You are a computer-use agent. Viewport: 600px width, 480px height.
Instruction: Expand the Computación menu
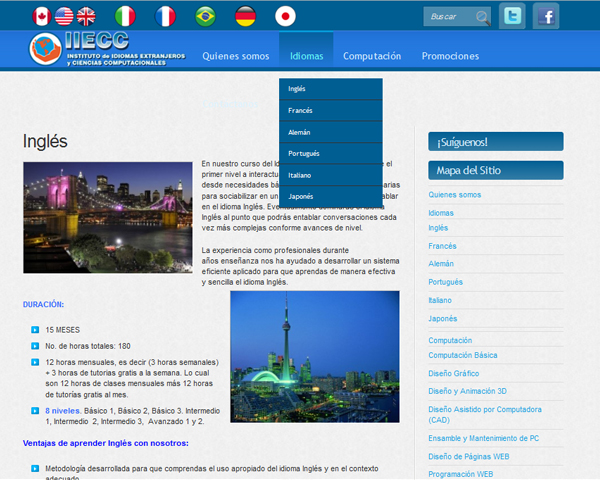click(372, 56)
